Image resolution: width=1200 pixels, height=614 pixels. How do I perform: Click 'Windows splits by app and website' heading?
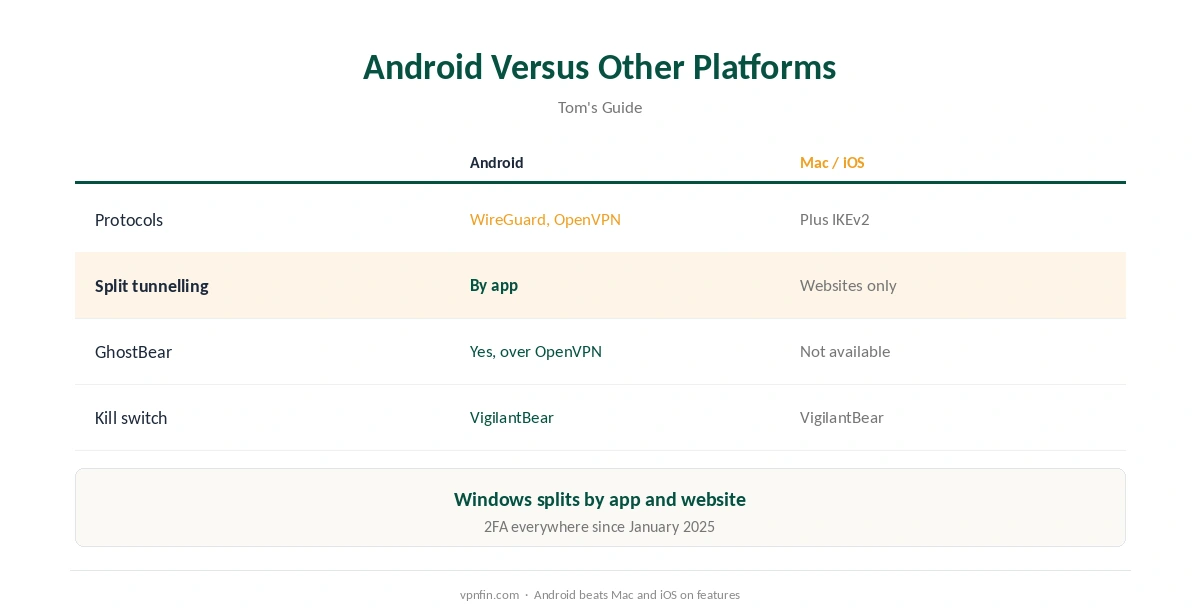tap(600, 499)
